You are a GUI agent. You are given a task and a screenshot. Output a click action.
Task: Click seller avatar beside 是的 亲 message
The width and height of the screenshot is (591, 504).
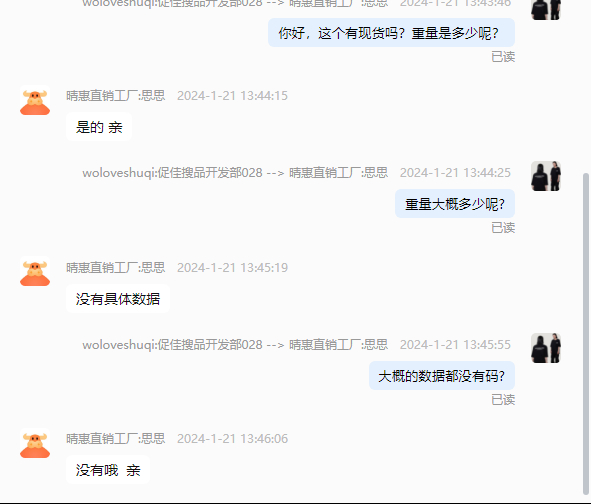(x=35, y=100)
